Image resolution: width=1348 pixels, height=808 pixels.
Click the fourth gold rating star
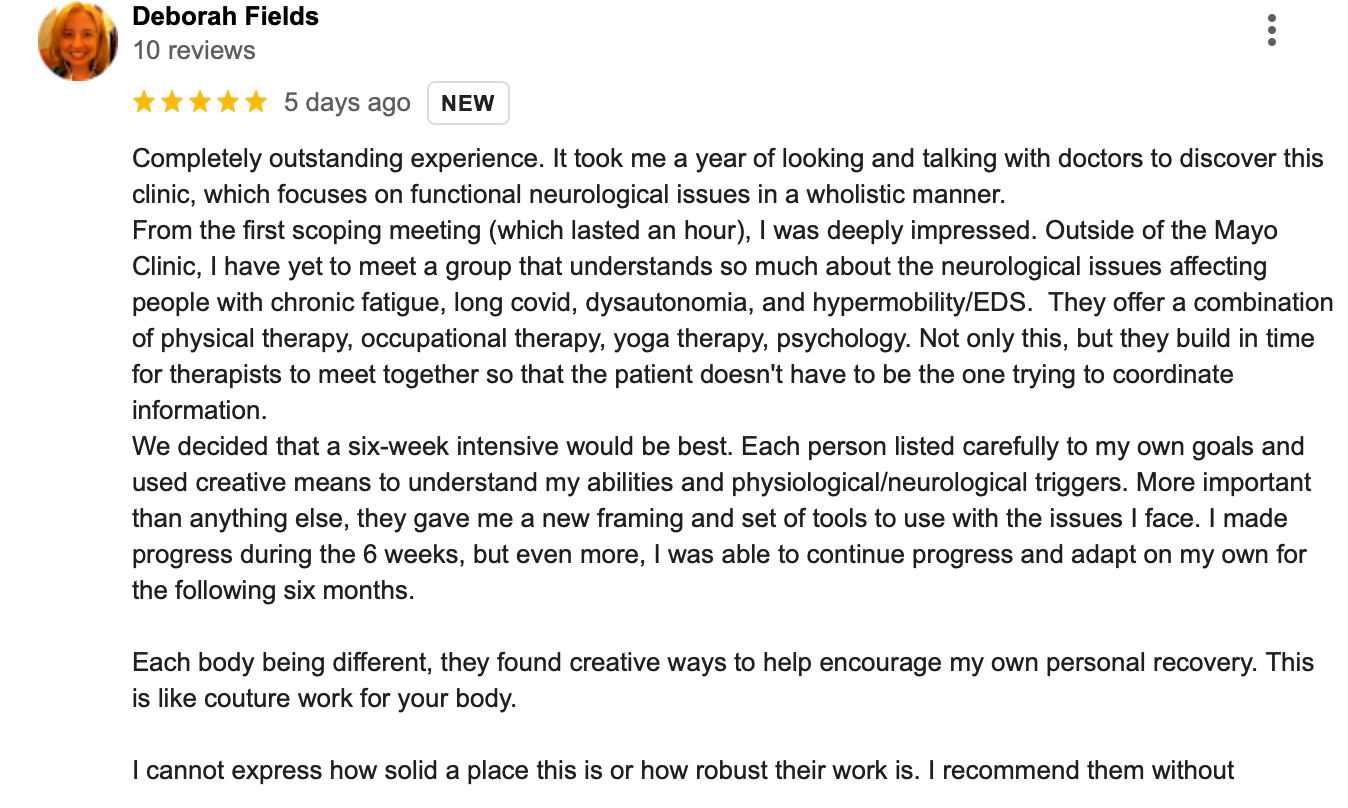click(228, 102)
